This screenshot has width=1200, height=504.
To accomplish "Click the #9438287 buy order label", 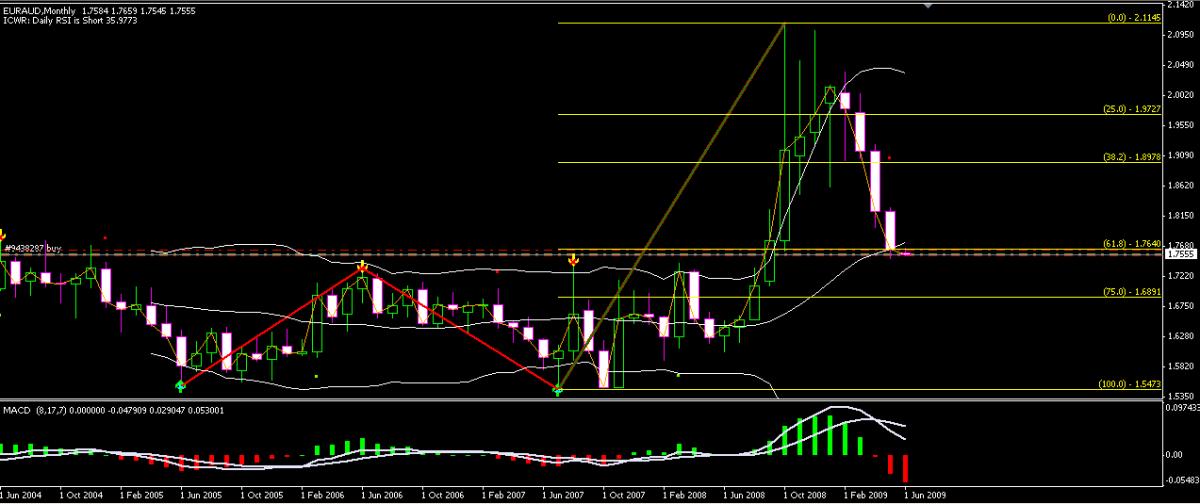I will coord(31,246).
